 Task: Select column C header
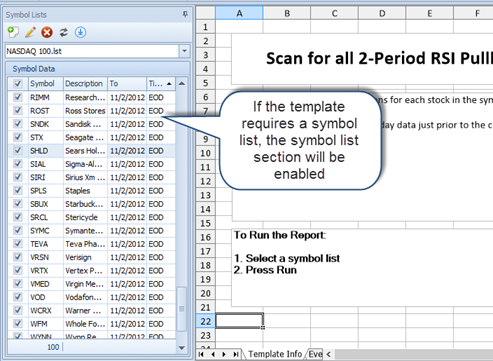pos(335,13)
